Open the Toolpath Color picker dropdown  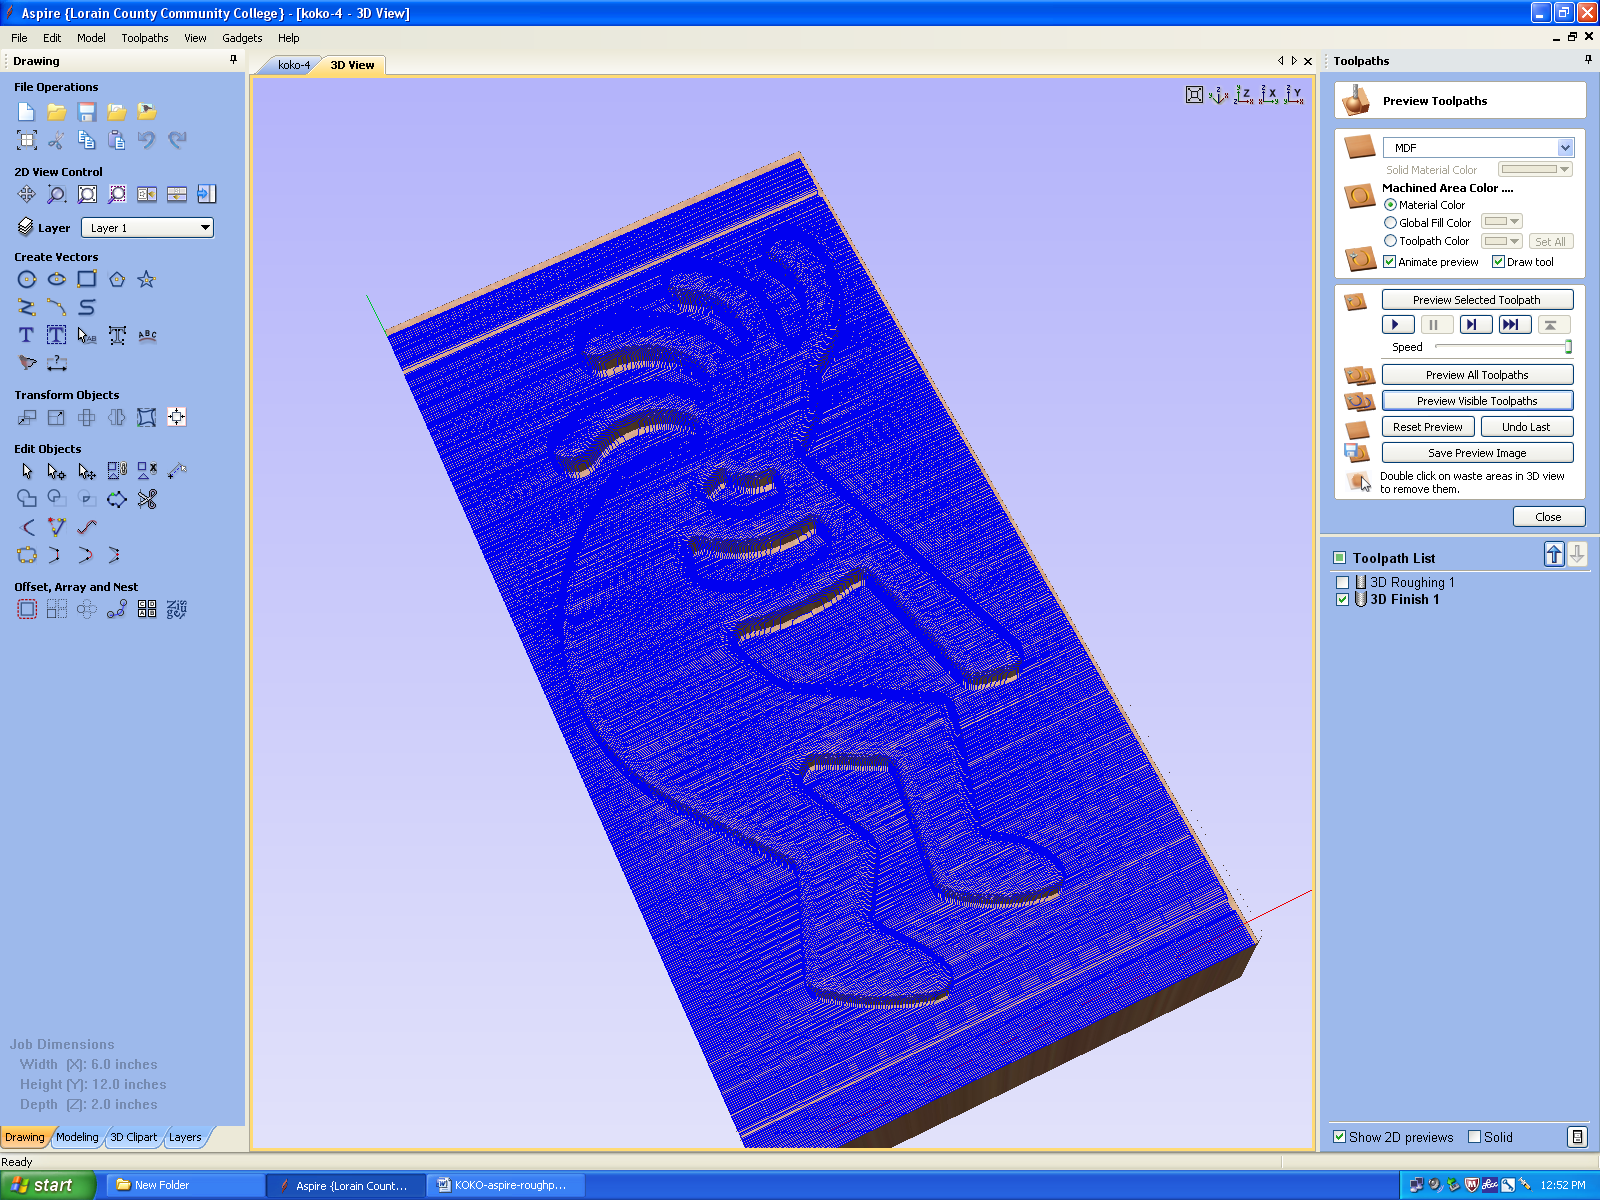click(1501, 241)
